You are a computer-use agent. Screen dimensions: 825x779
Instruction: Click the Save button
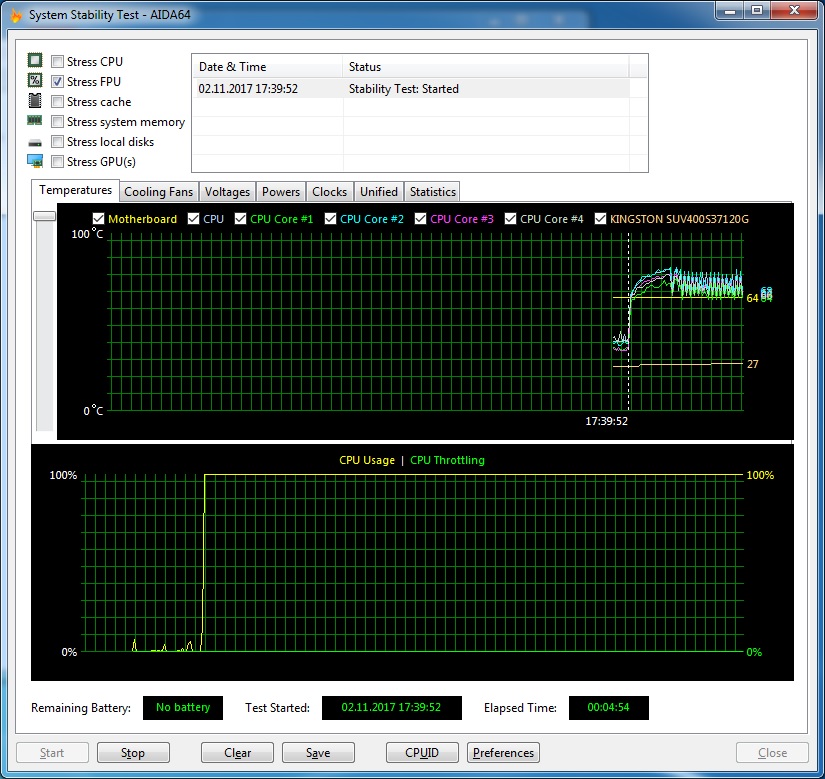318,753
